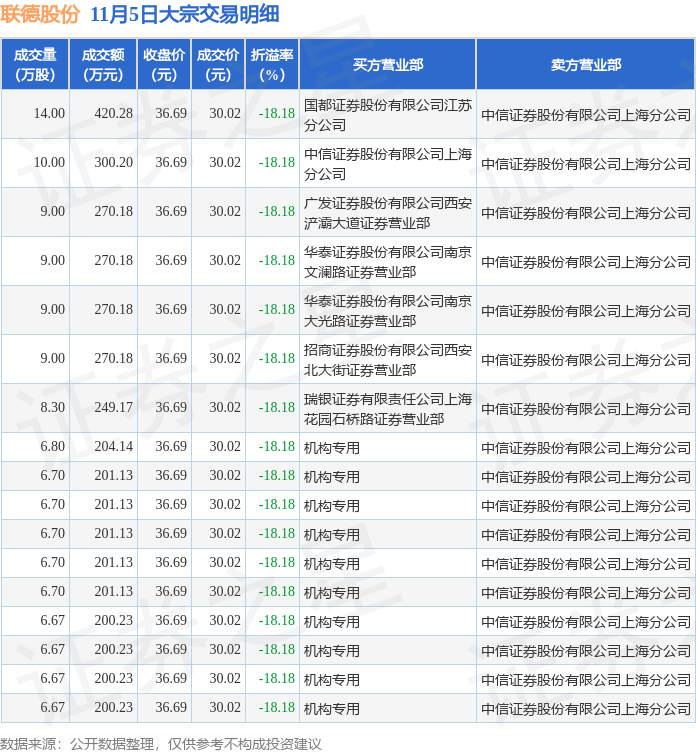Screen dimensions: 696x753
Task: Sort by 折溢率(%) column header
Action: (x=272, y=64)
